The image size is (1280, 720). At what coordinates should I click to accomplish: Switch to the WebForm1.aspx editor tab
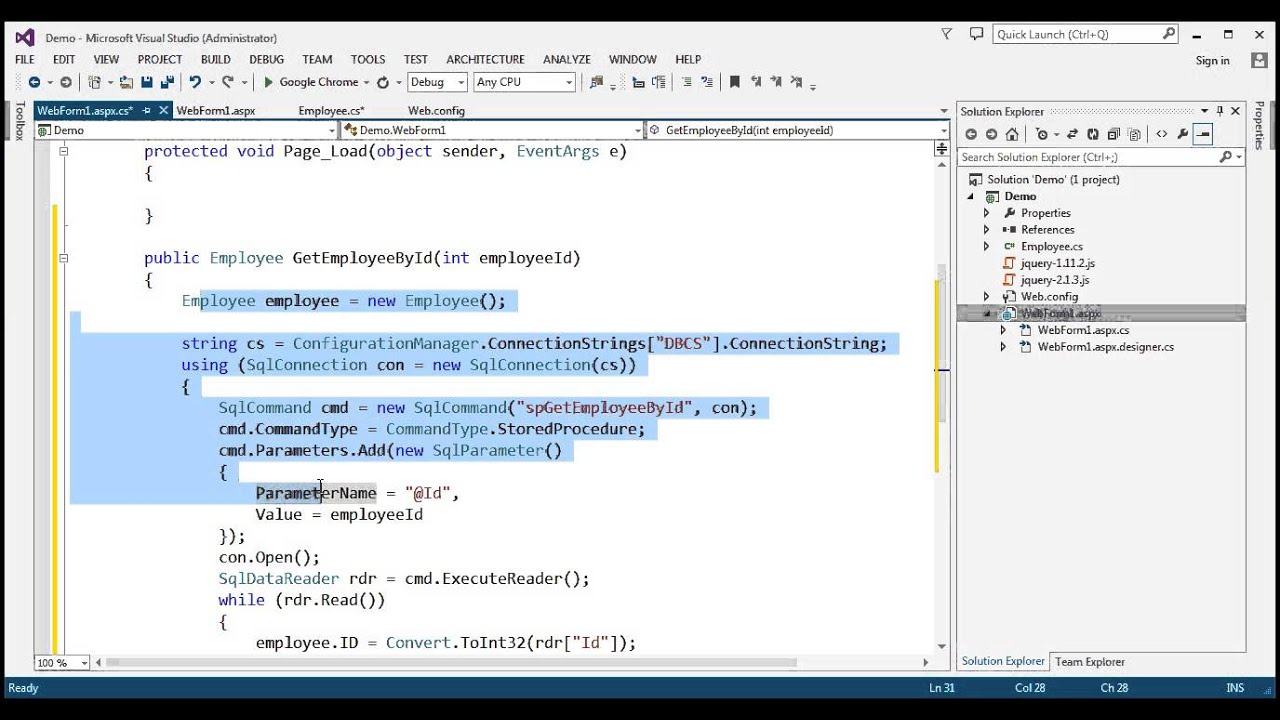(x=216, y=111)
